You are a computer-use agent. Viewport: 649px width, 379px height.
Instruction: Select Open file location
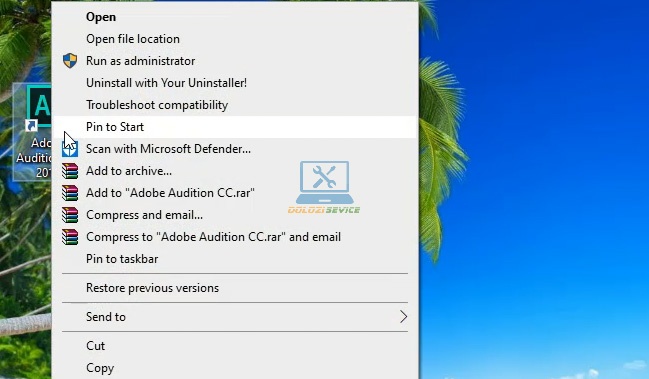coord(235,39)
